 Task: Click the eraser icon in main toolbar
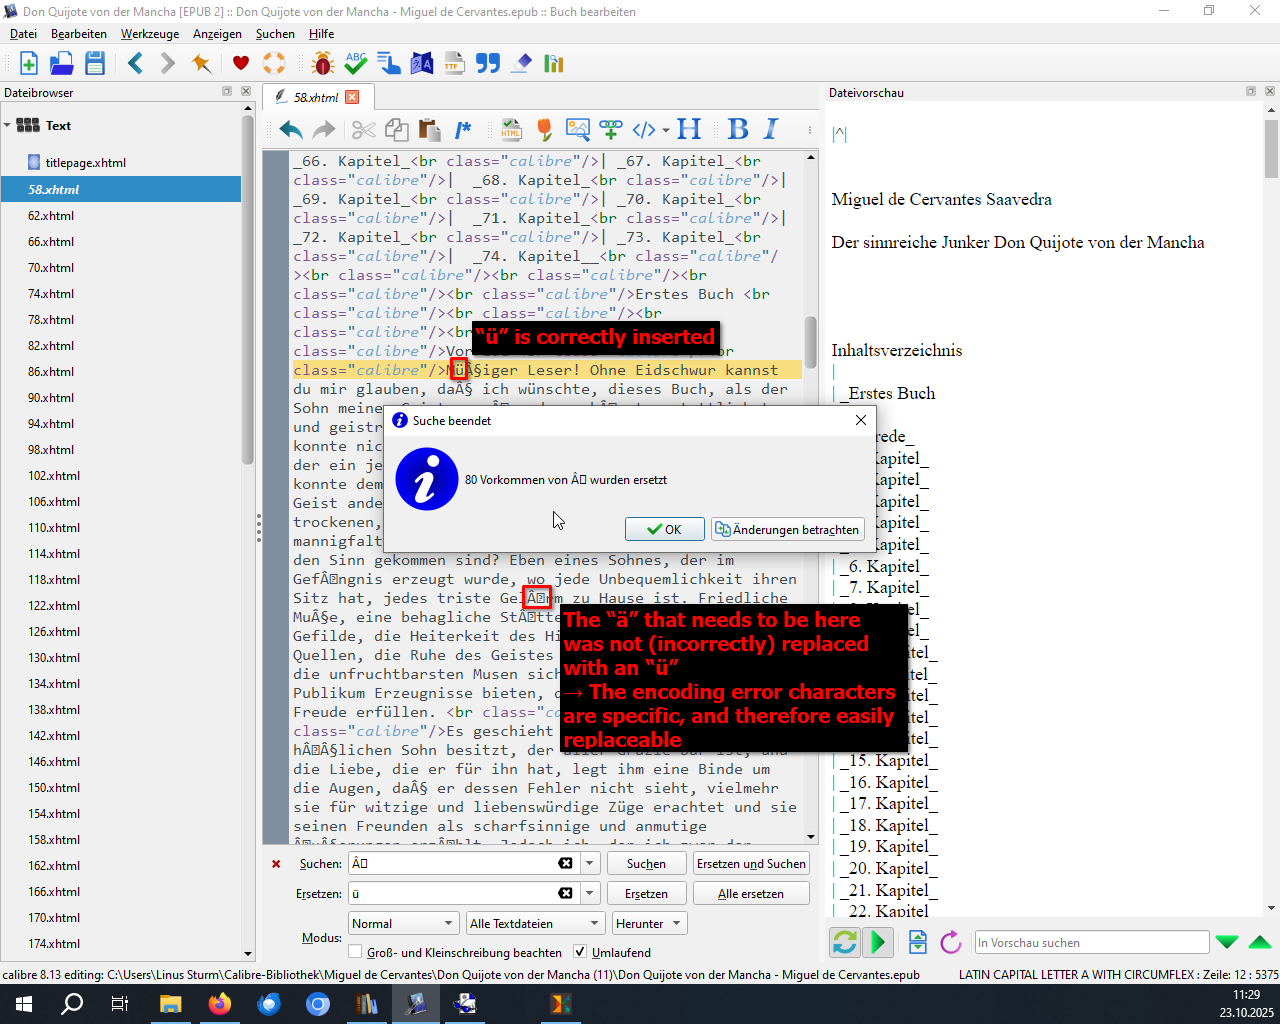tap(521, 64)
